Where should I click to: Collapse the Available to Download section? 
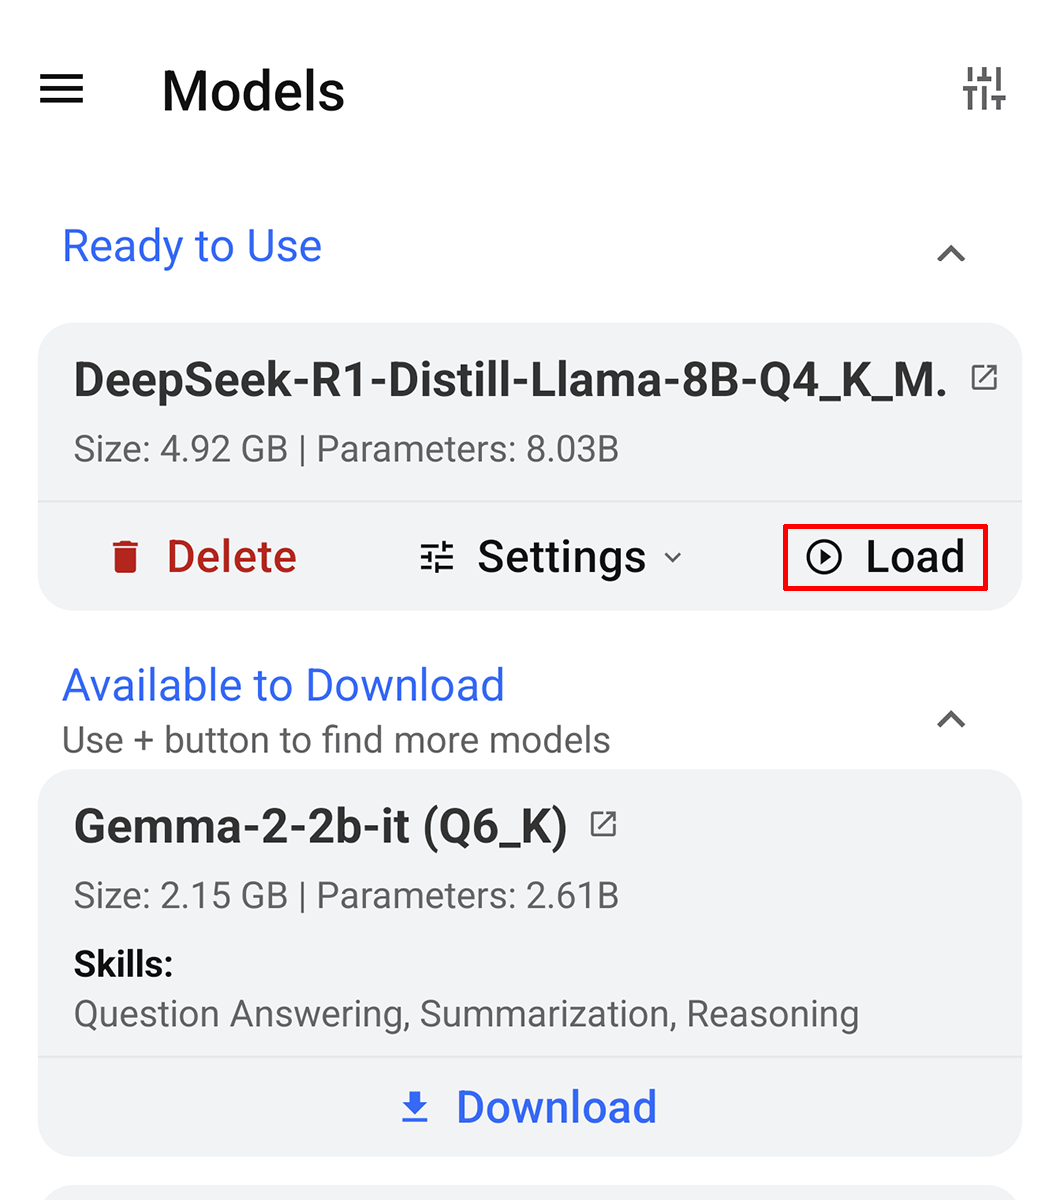tap(950, 719)
